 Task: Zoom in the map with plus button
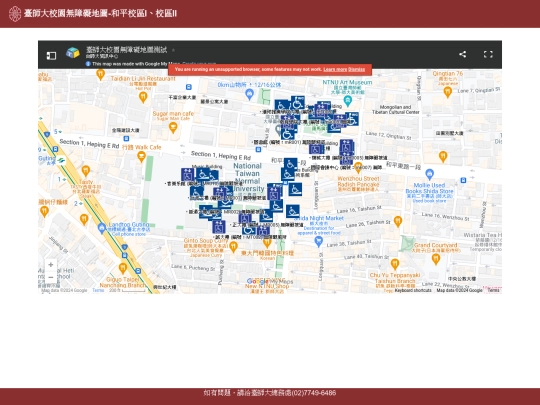(51, 264)
